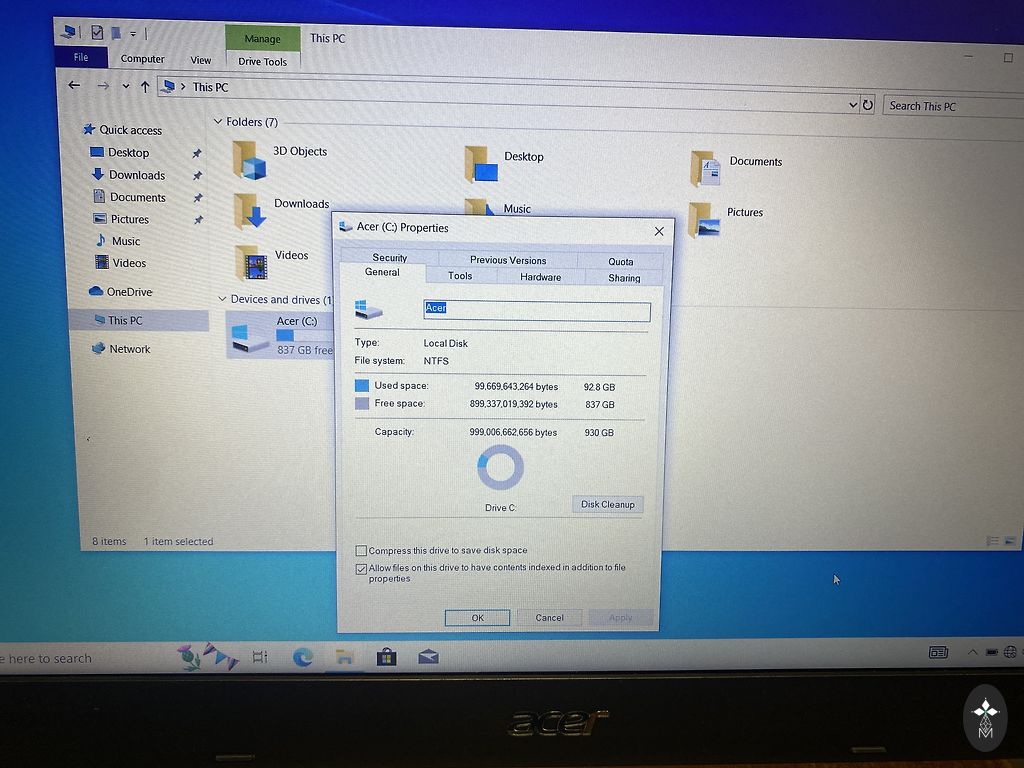Open the Documents folder in Folders section
The image size is (1024, 768).
706,167
